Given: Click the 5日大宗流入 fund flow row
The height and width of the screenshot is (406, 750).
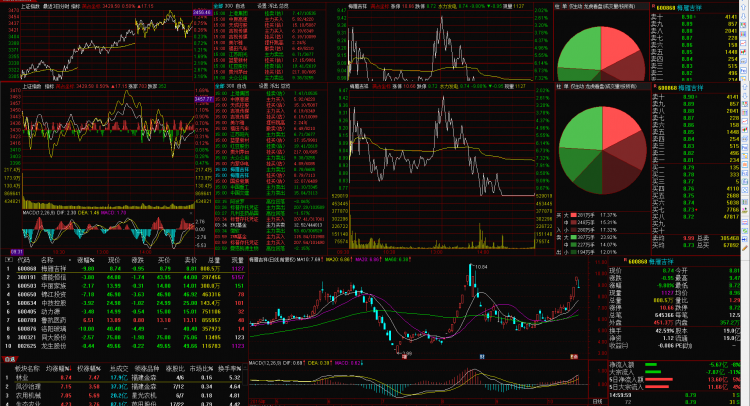Looking at the screenshot, I should coord(674,386).
